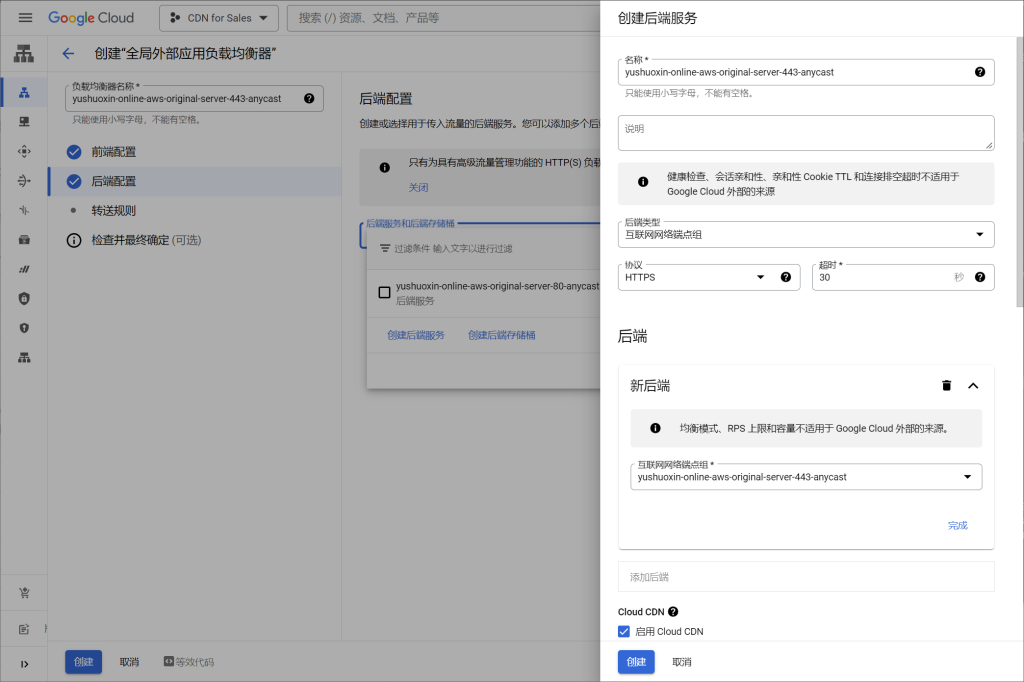This screenshot has height=682, width=1024.
Task: Collapse the 新后端 section chevron
Action: [973, 386]
